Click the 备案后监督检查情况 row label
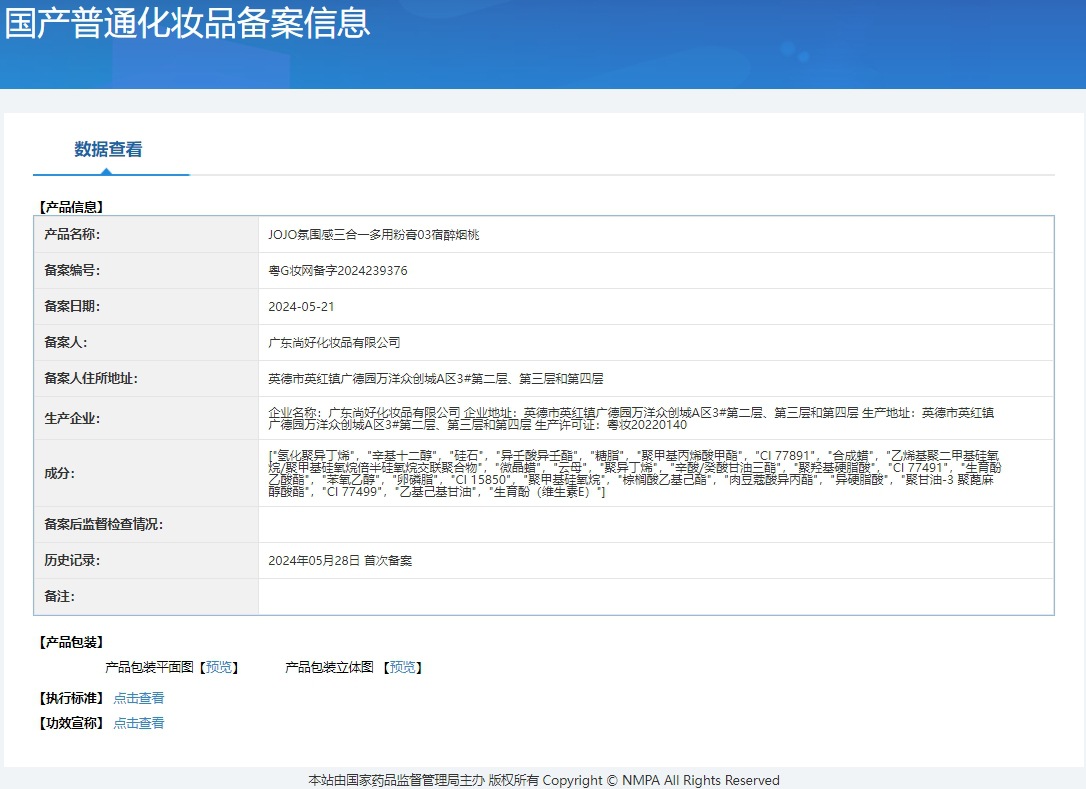 point(104,524)
